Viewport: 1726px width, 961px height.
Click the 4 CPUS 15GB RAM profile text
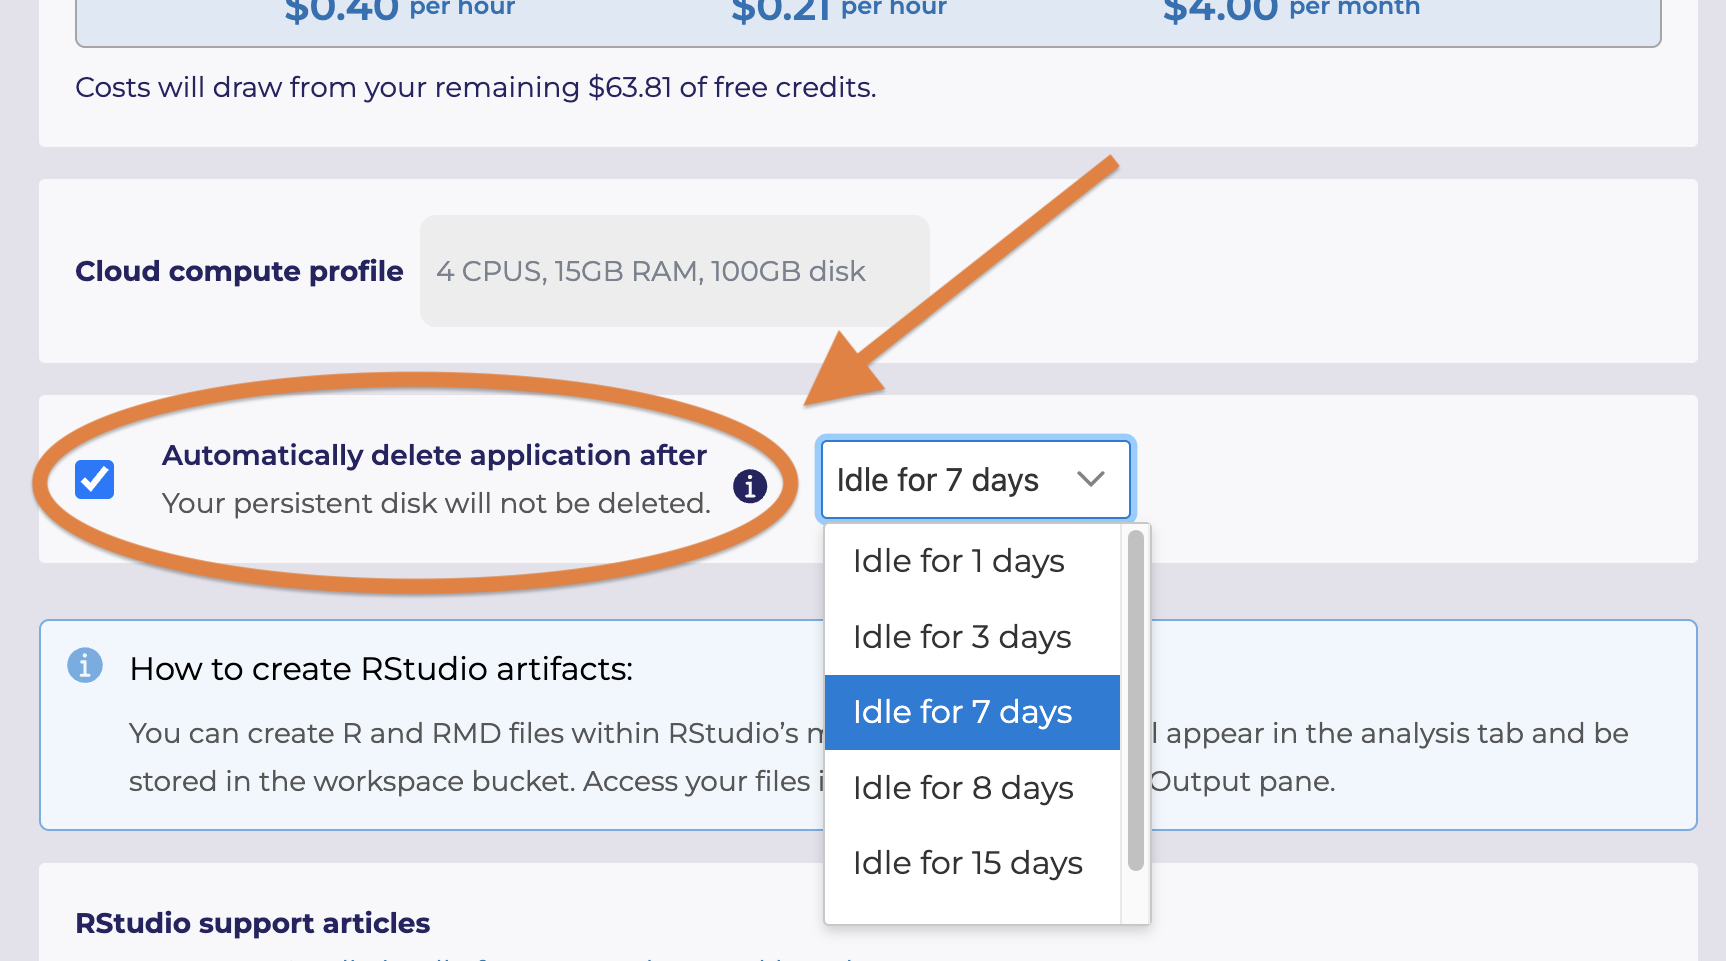[x=650, y=271]
